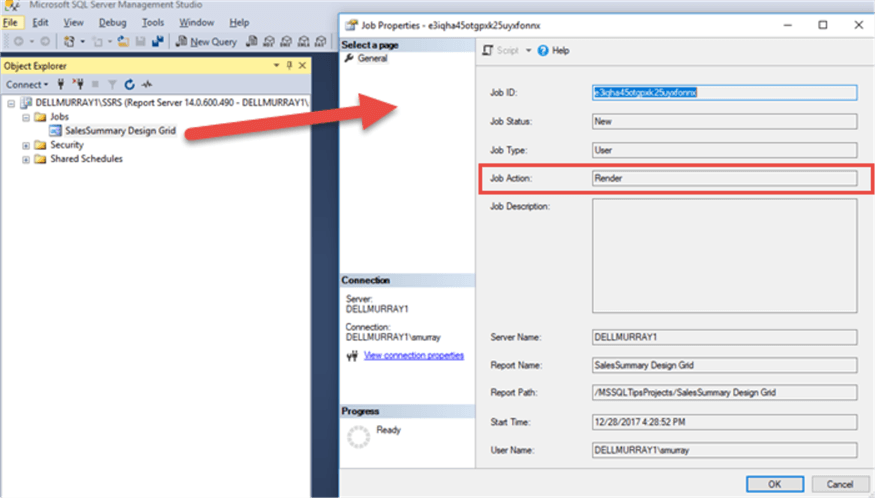
Task: Collapse the DELLMURRAY1\SSRS server node
Action: [x=11, y=103]
